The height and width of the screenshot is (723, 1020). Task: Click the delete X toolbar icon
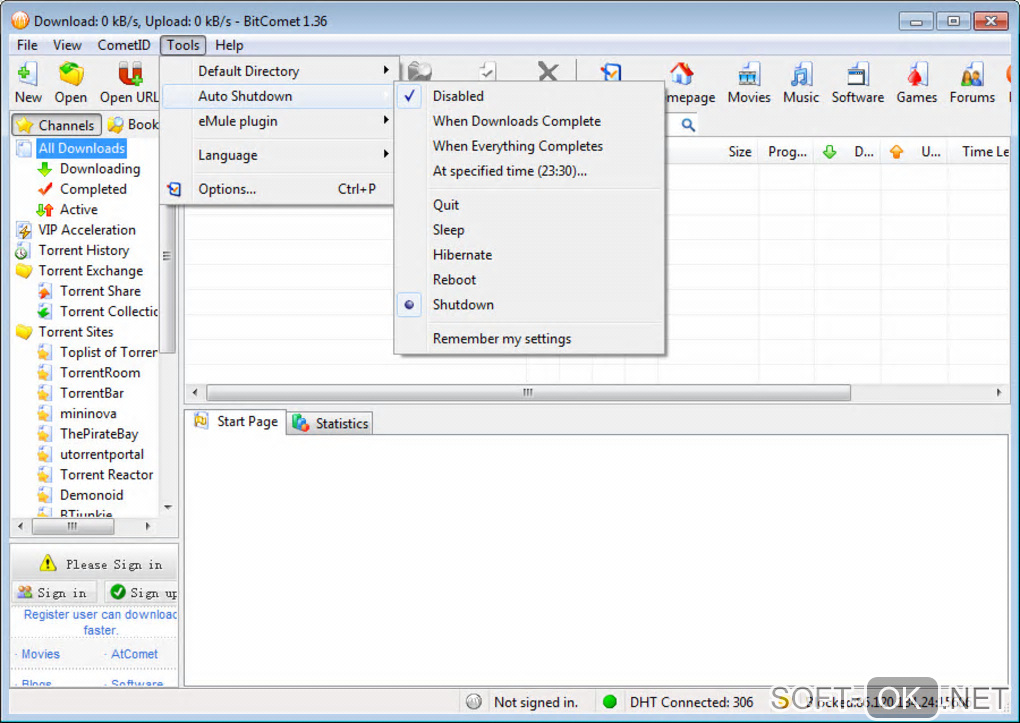548,72
